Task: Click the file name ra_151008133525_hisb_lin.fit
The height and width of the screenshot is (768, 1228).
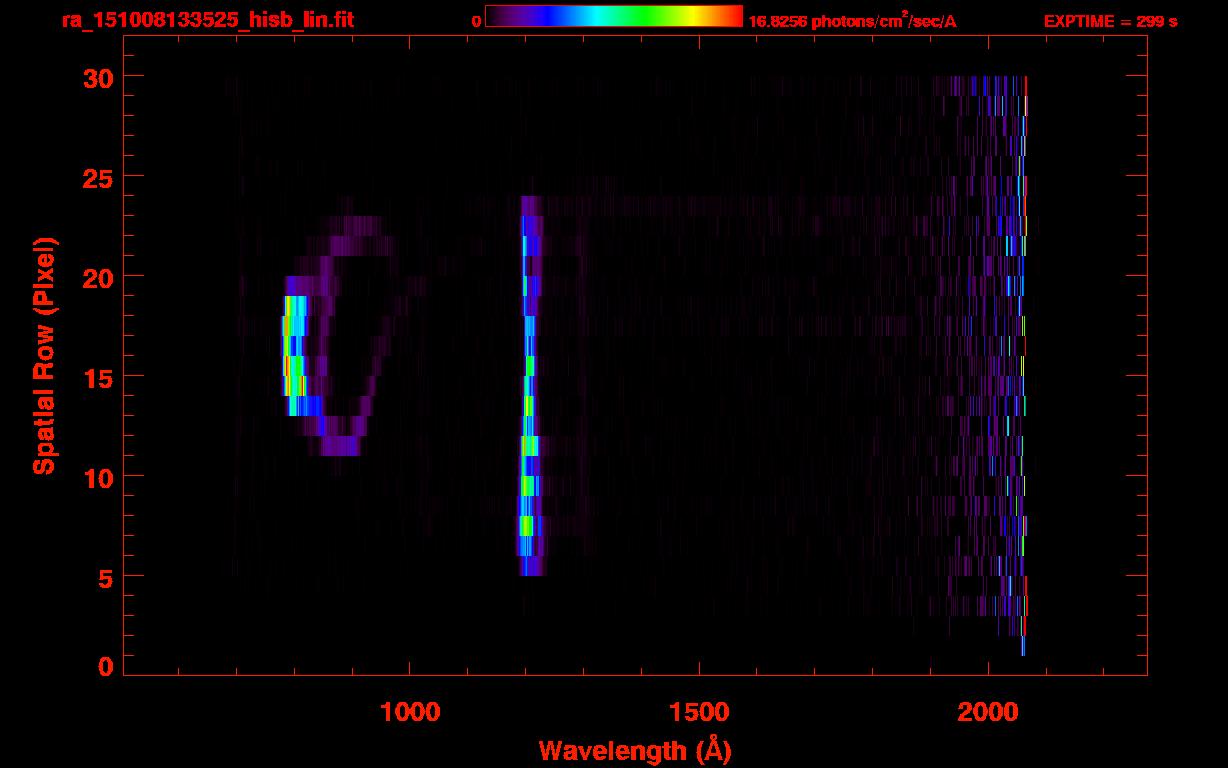Action: coord(206,20)
